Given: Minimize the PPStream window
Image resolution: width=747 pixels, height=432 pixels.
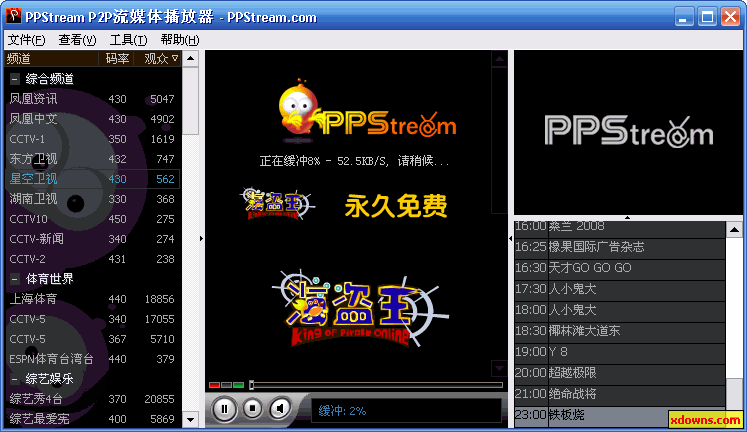Looking at the screenshot, I should click(x=684, y=17).
